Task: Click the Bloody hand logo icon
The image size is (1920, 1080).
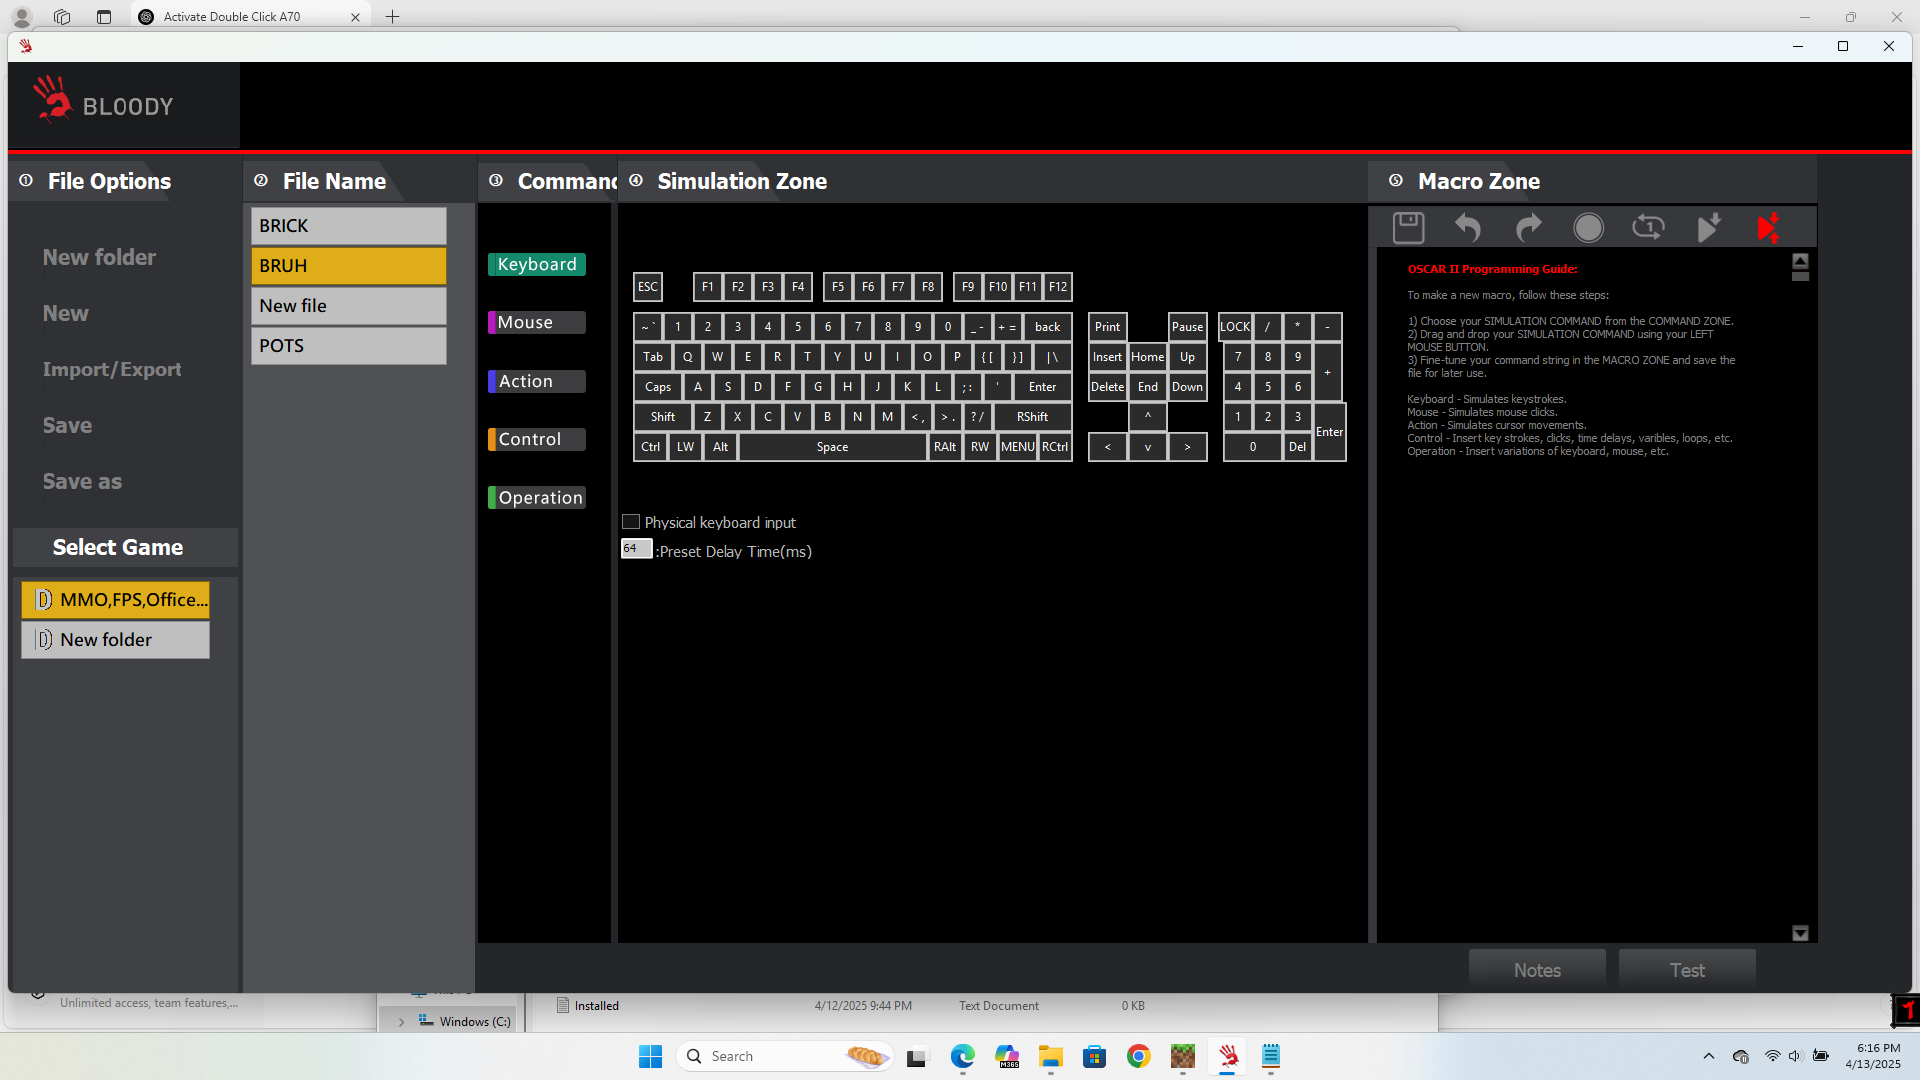Action: (x=52, y=100)
